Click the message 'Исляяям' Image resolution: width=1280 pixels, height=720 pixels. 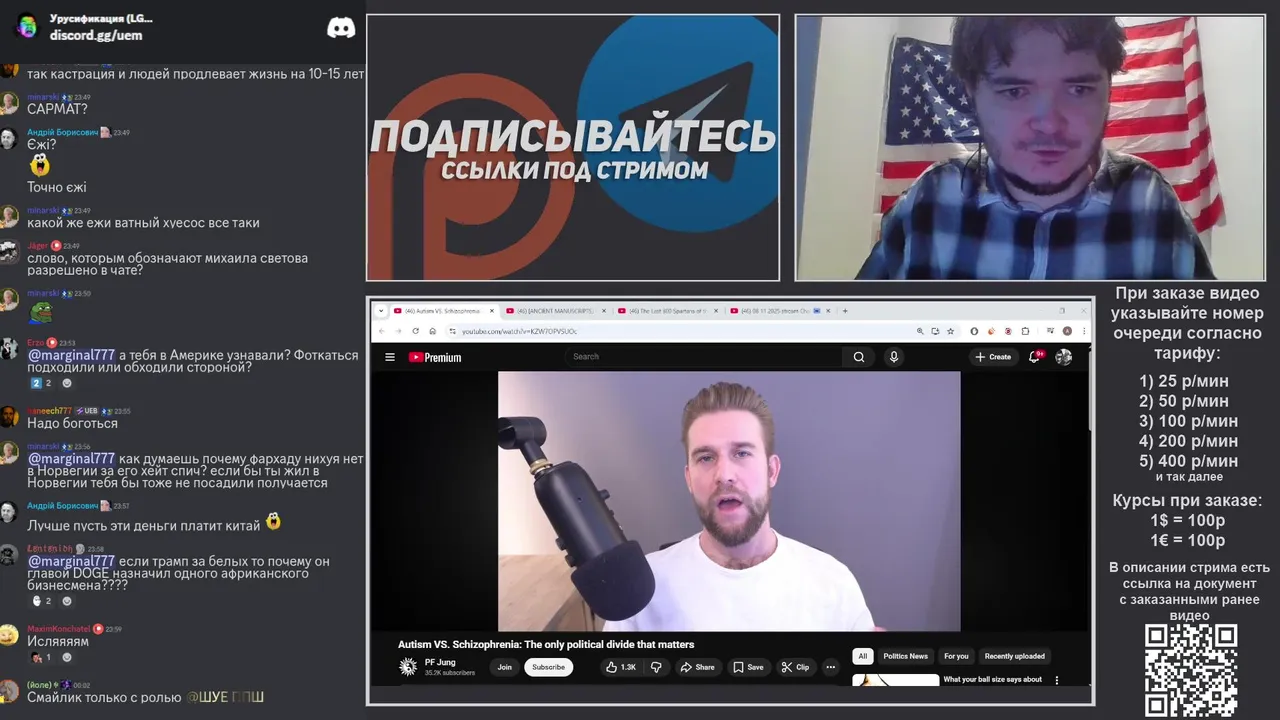58,641
